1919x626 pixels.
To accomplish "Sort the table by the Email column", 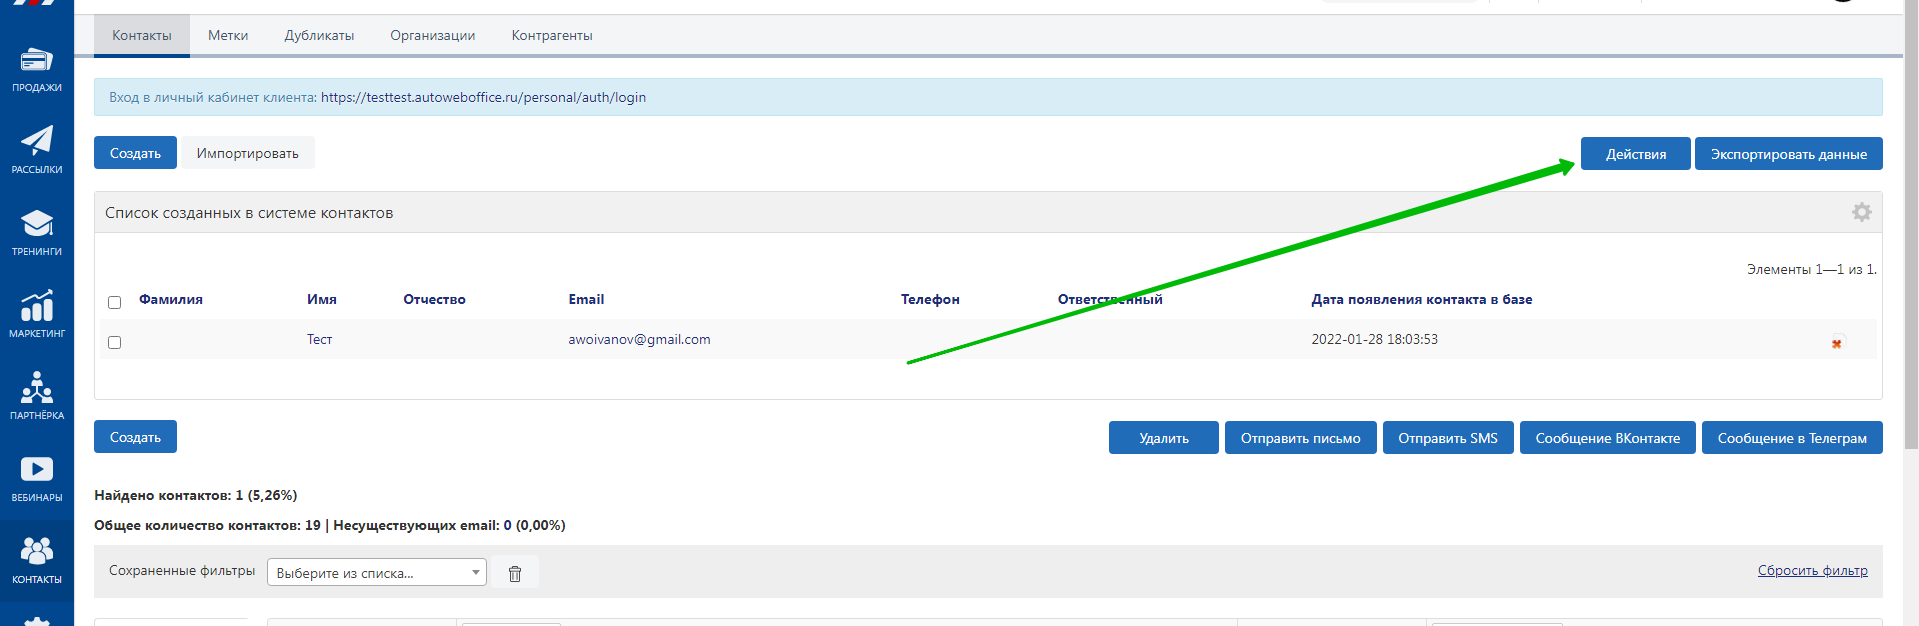I will tap(586, 299).
